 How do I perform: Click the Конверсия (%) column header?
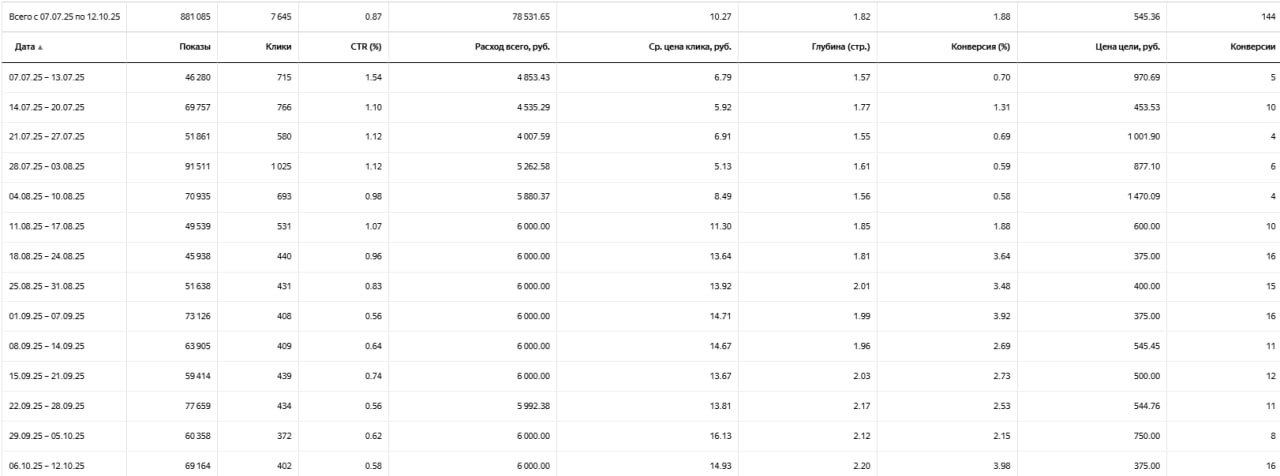pos(979,47)
